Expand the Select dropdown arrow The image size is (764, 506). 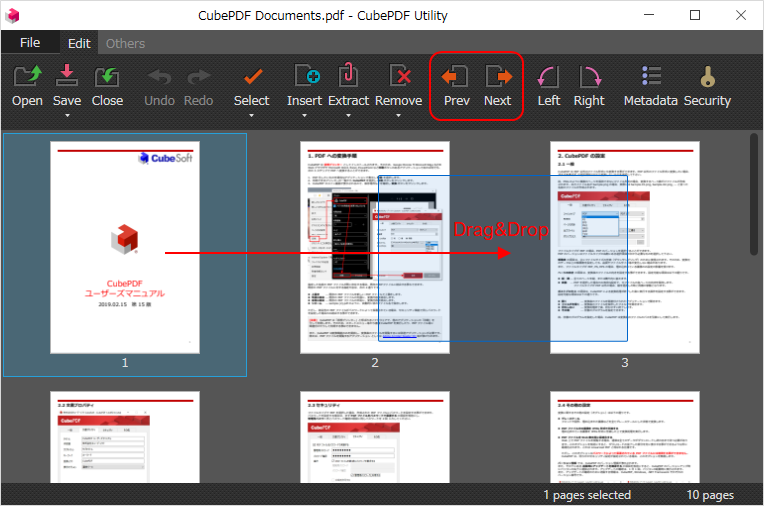pos(251,116)
